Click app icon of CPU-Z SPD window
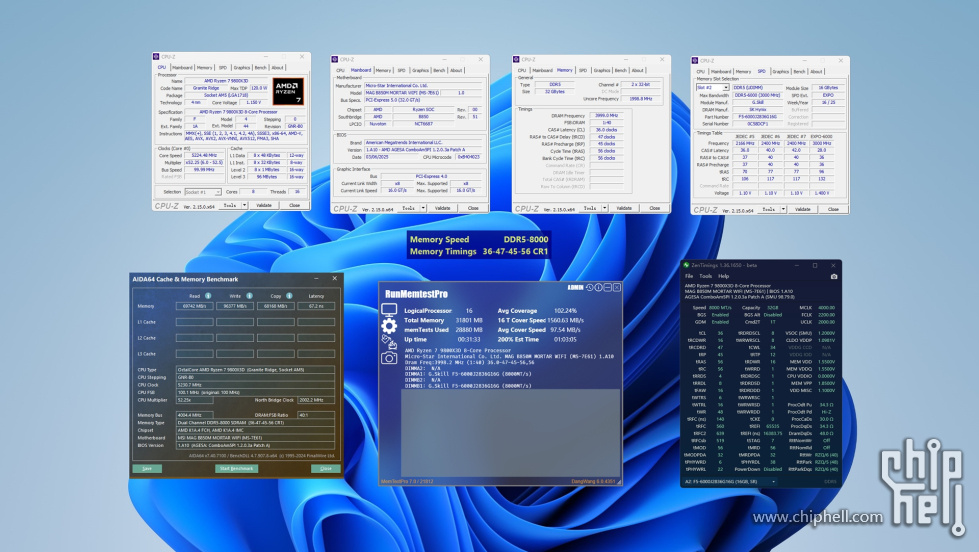 point(695,61)
